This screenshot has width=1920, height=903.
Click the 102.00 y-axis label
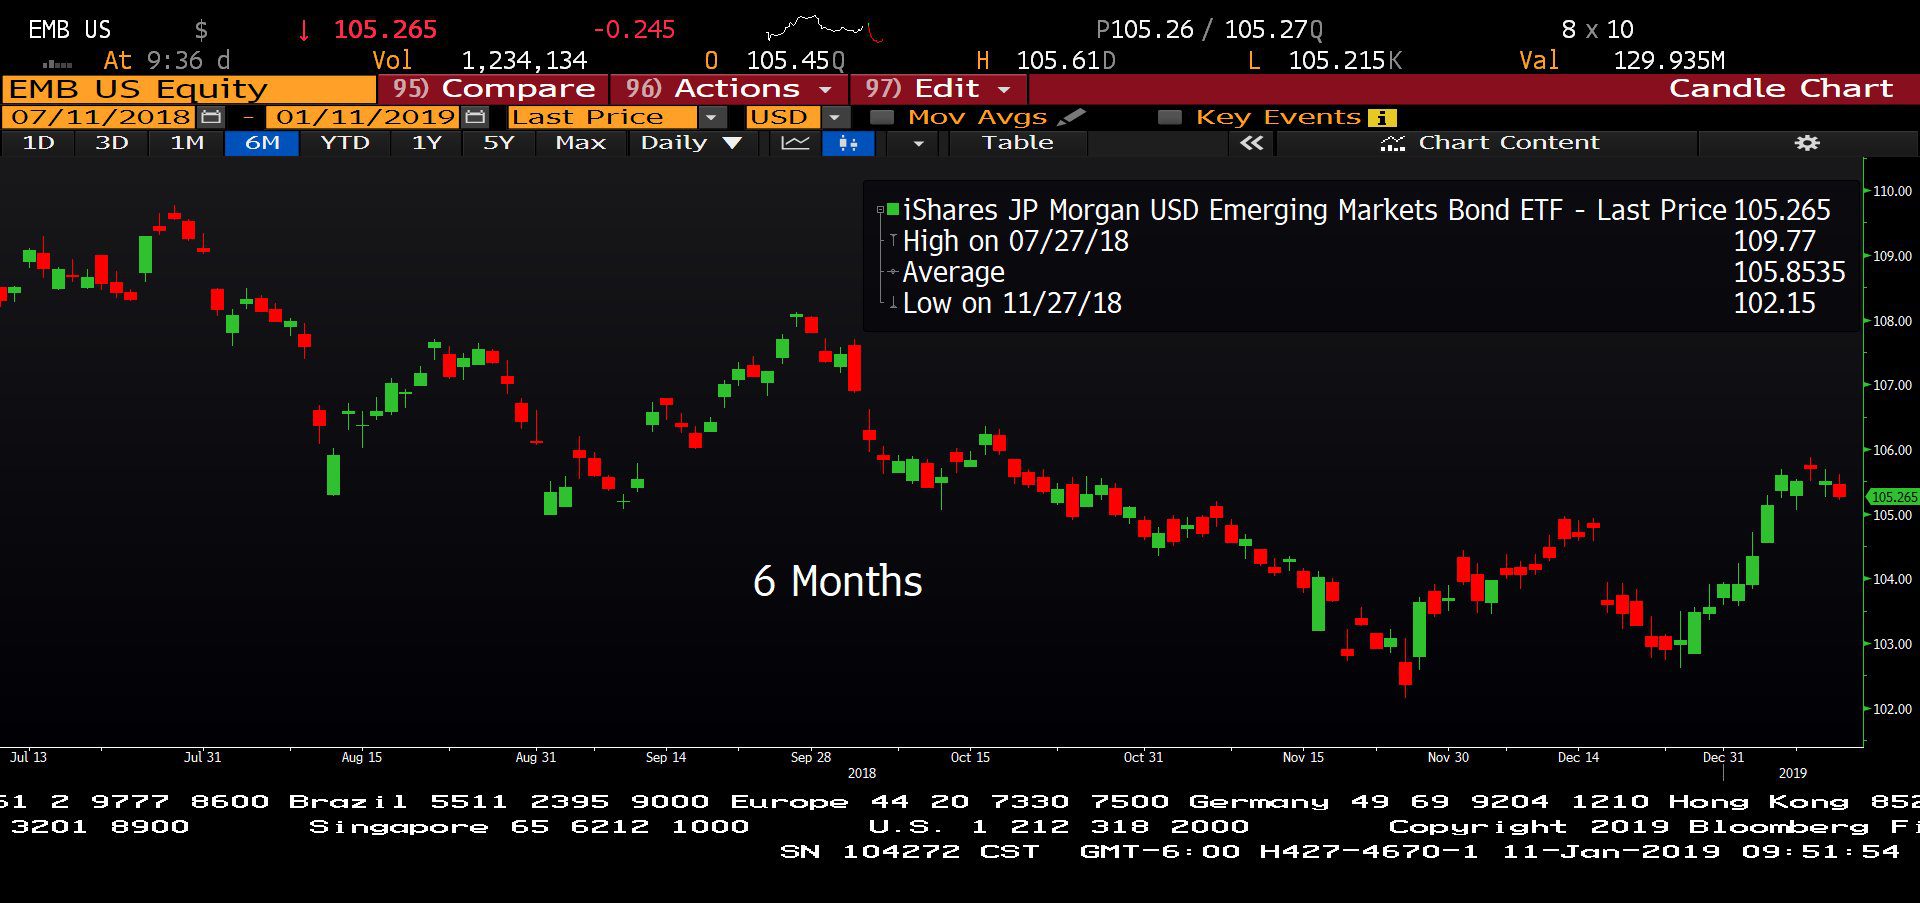[1890, 709]
